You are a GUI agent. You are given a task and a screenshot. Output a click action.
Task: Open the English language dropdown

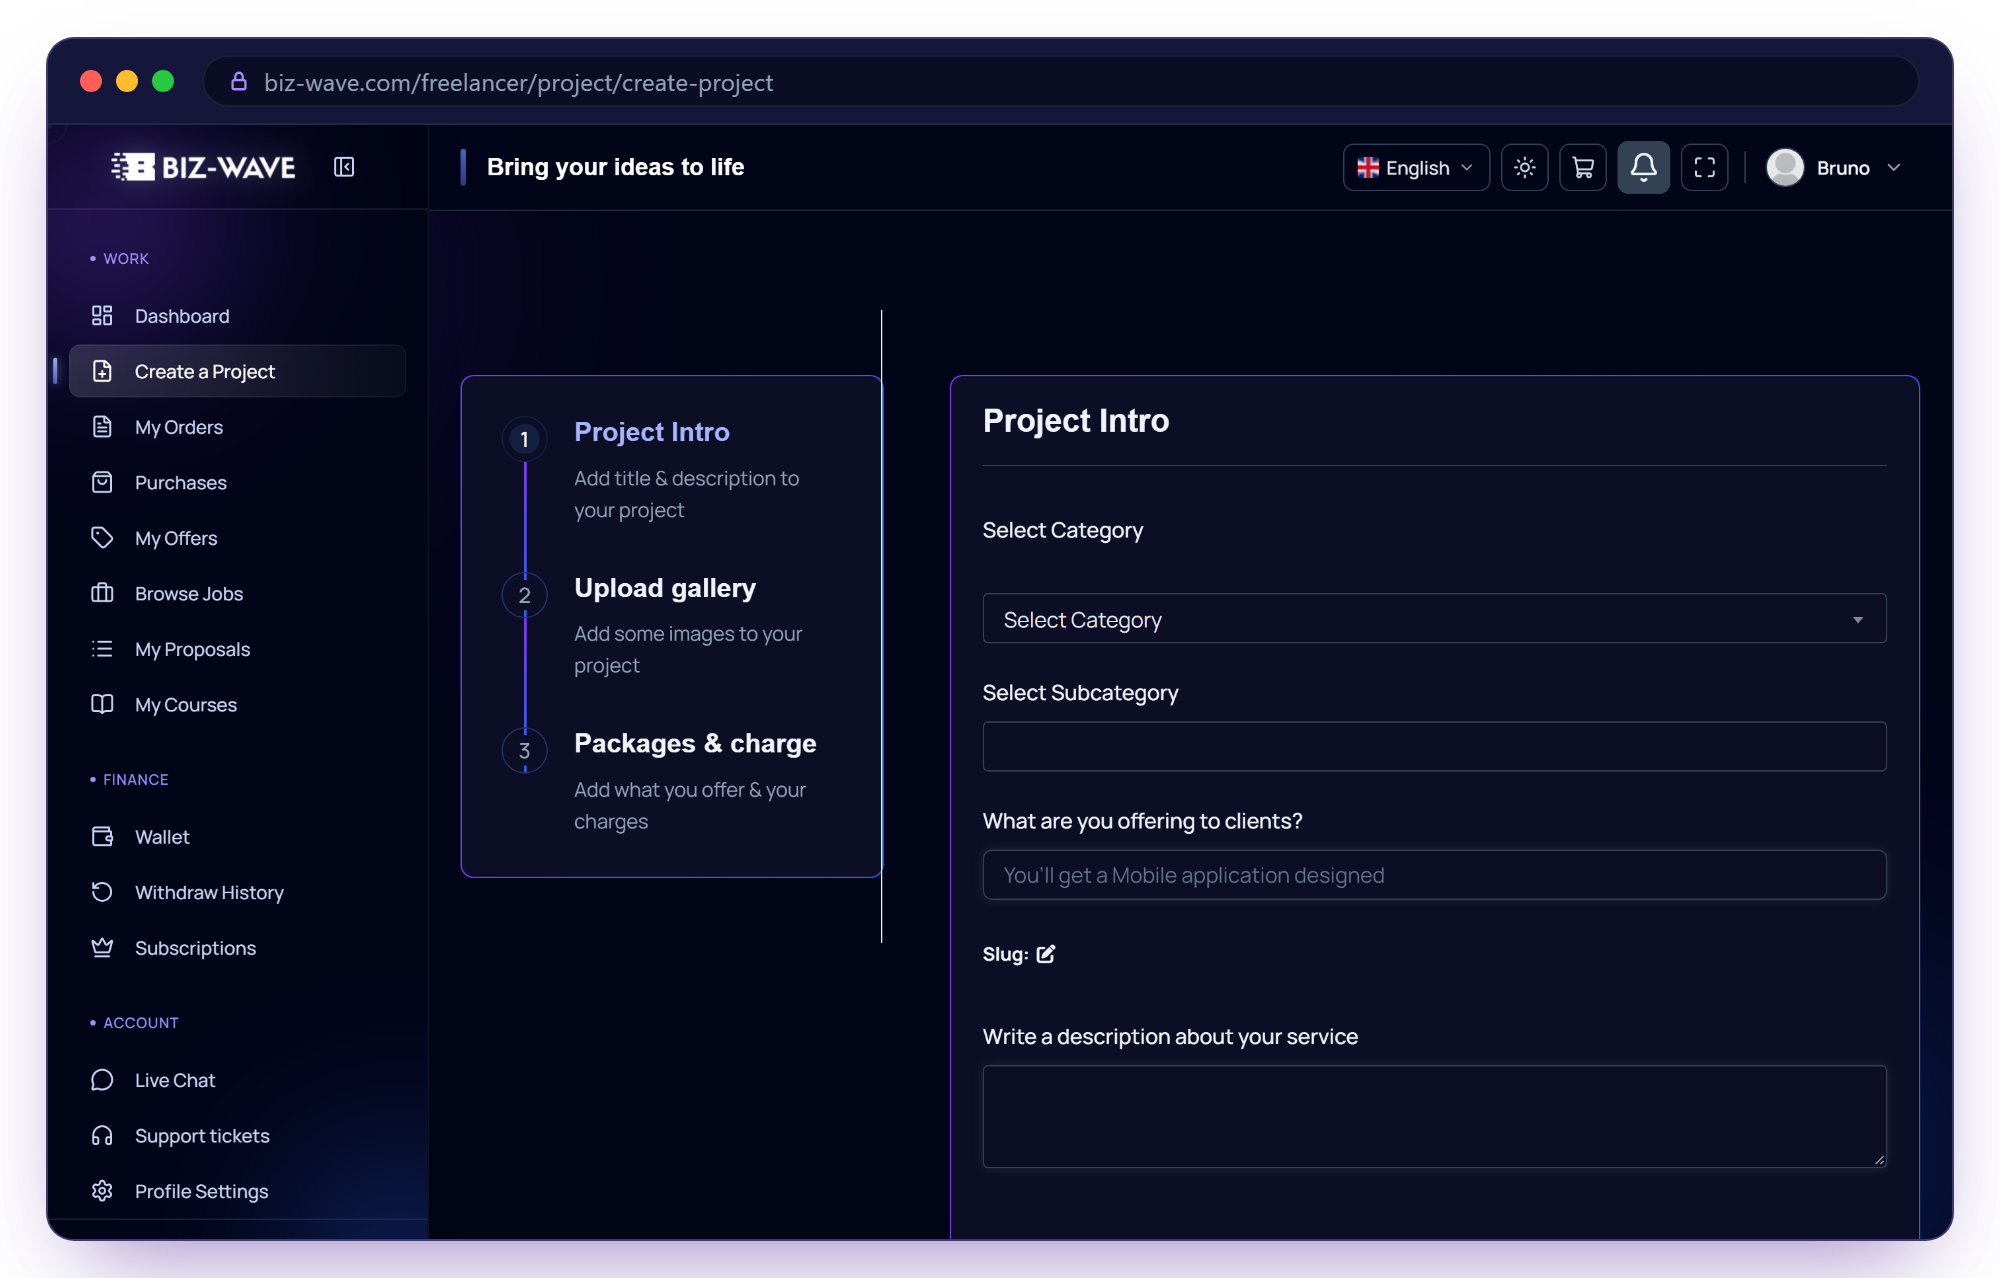(x=1415, y=167)
